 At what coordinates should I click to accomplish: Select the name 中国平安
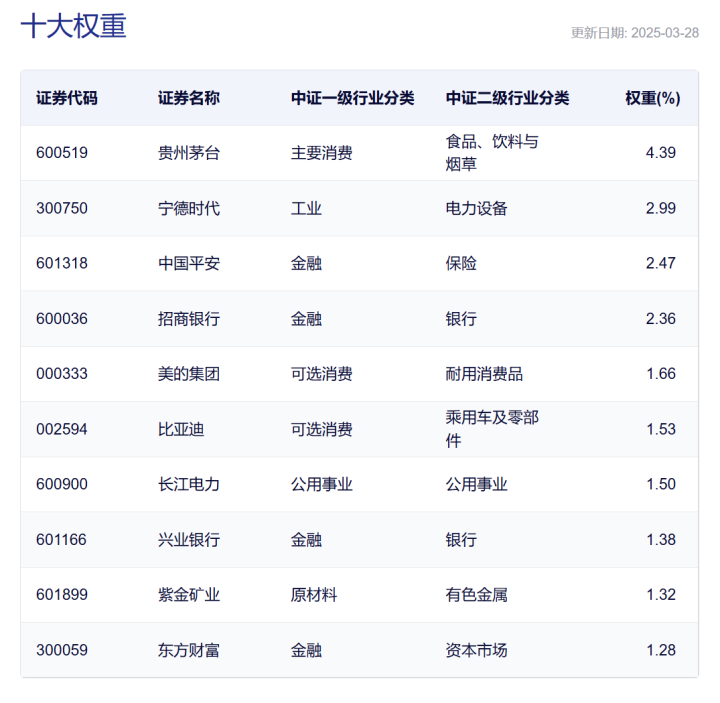point(189,264)
